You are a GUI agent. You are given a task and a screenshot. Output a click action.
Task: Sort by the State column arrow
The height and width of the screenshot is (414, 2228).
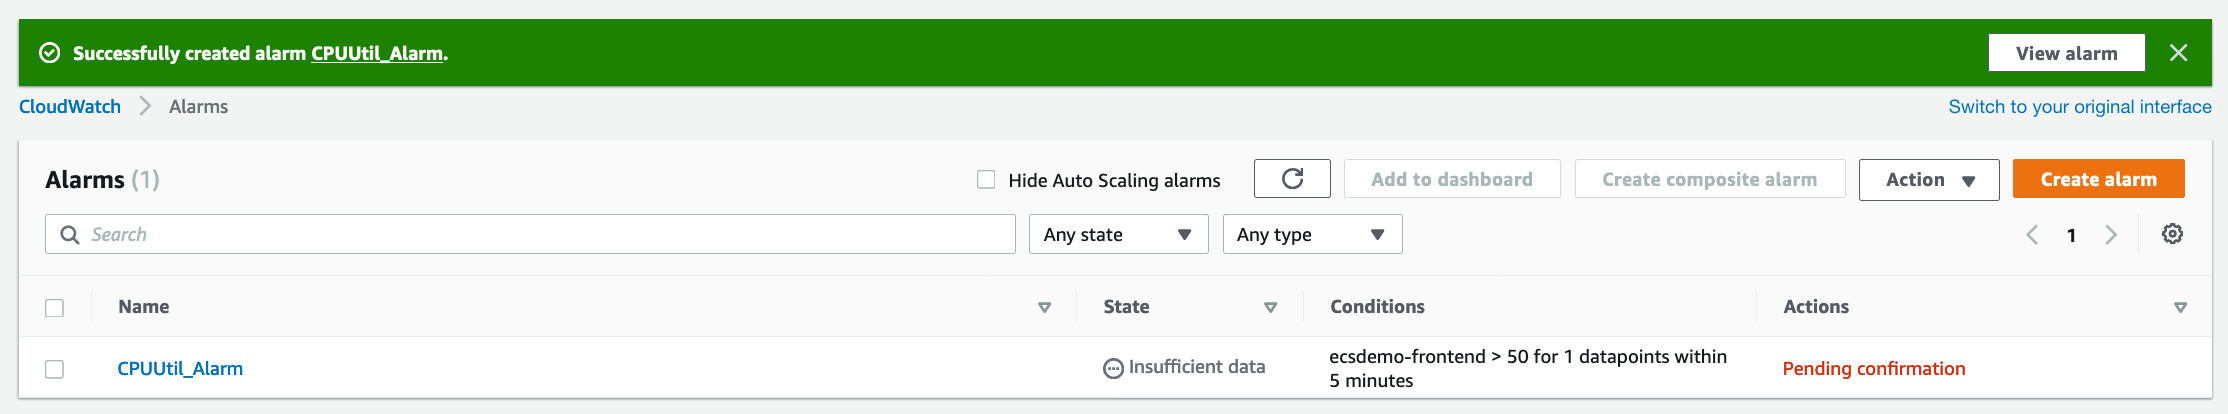[x=1270, y=307]
